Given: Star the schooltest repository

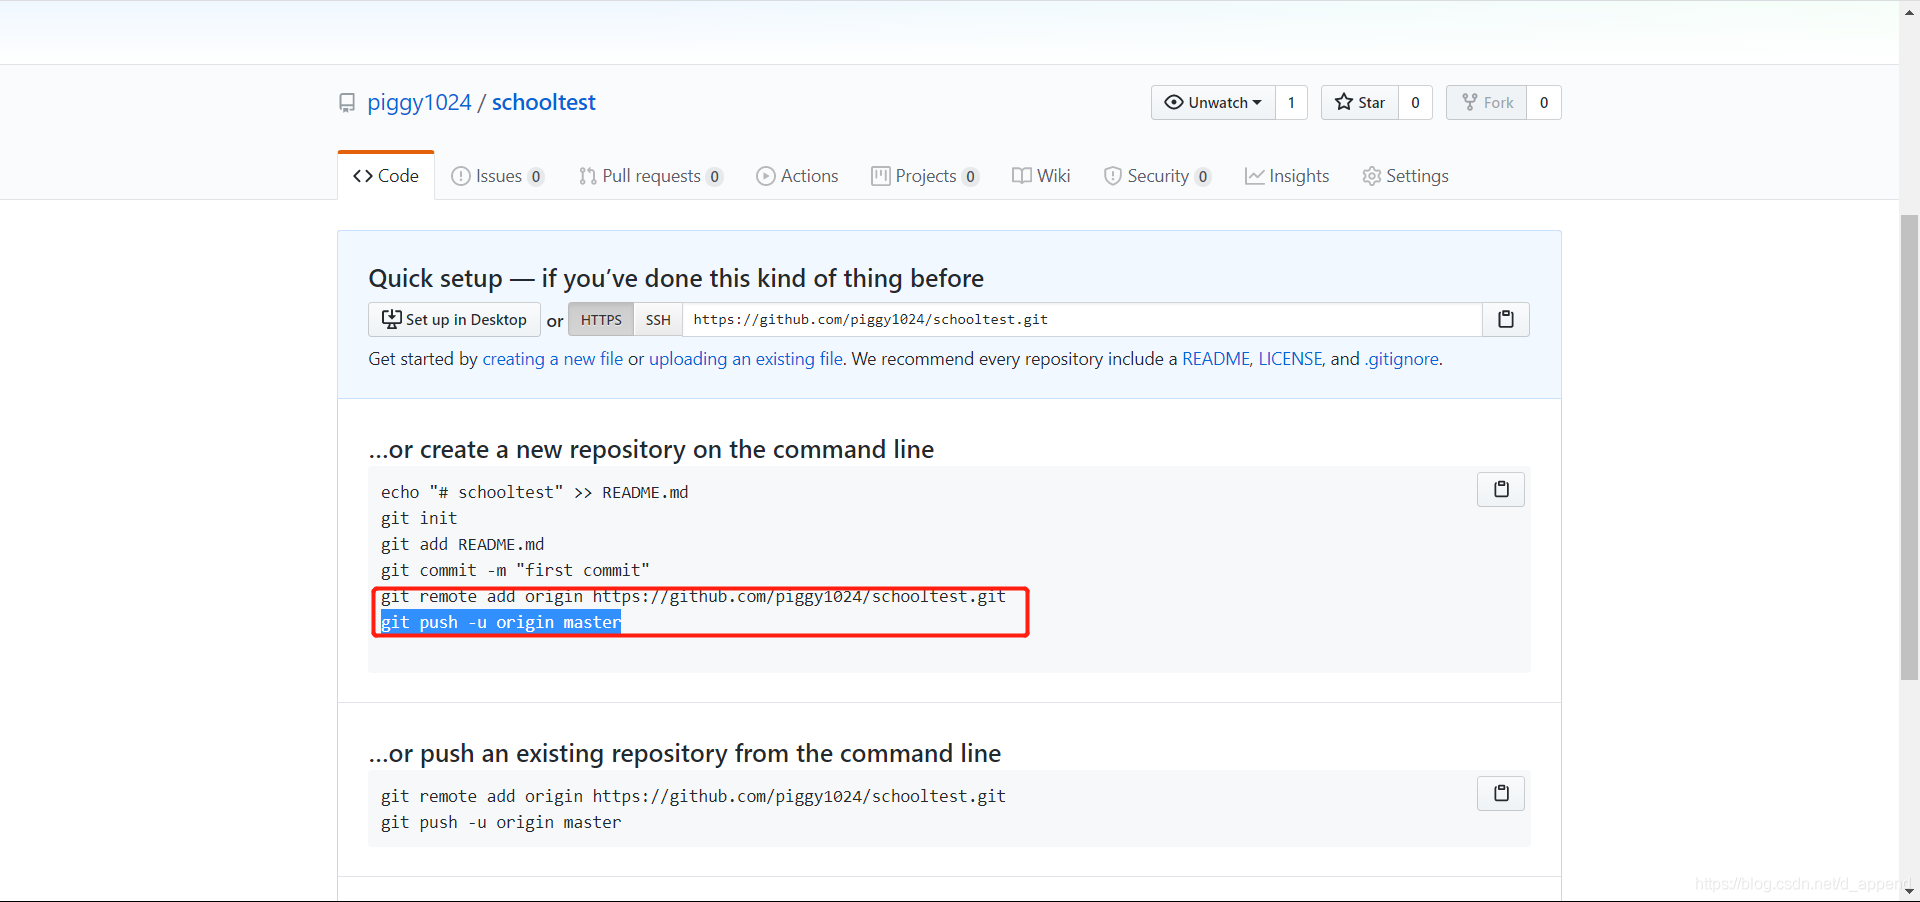Looking at the screenshot, I should (1360, 102).
